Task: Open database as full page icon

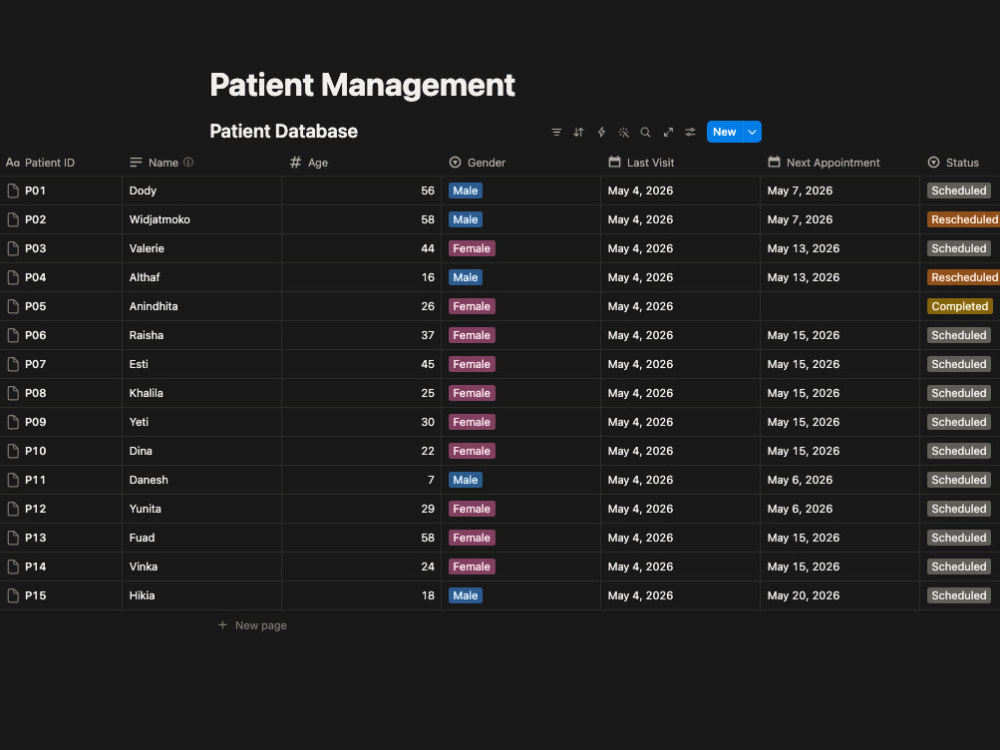Action: pyautogui.click(x=668, y=132)
